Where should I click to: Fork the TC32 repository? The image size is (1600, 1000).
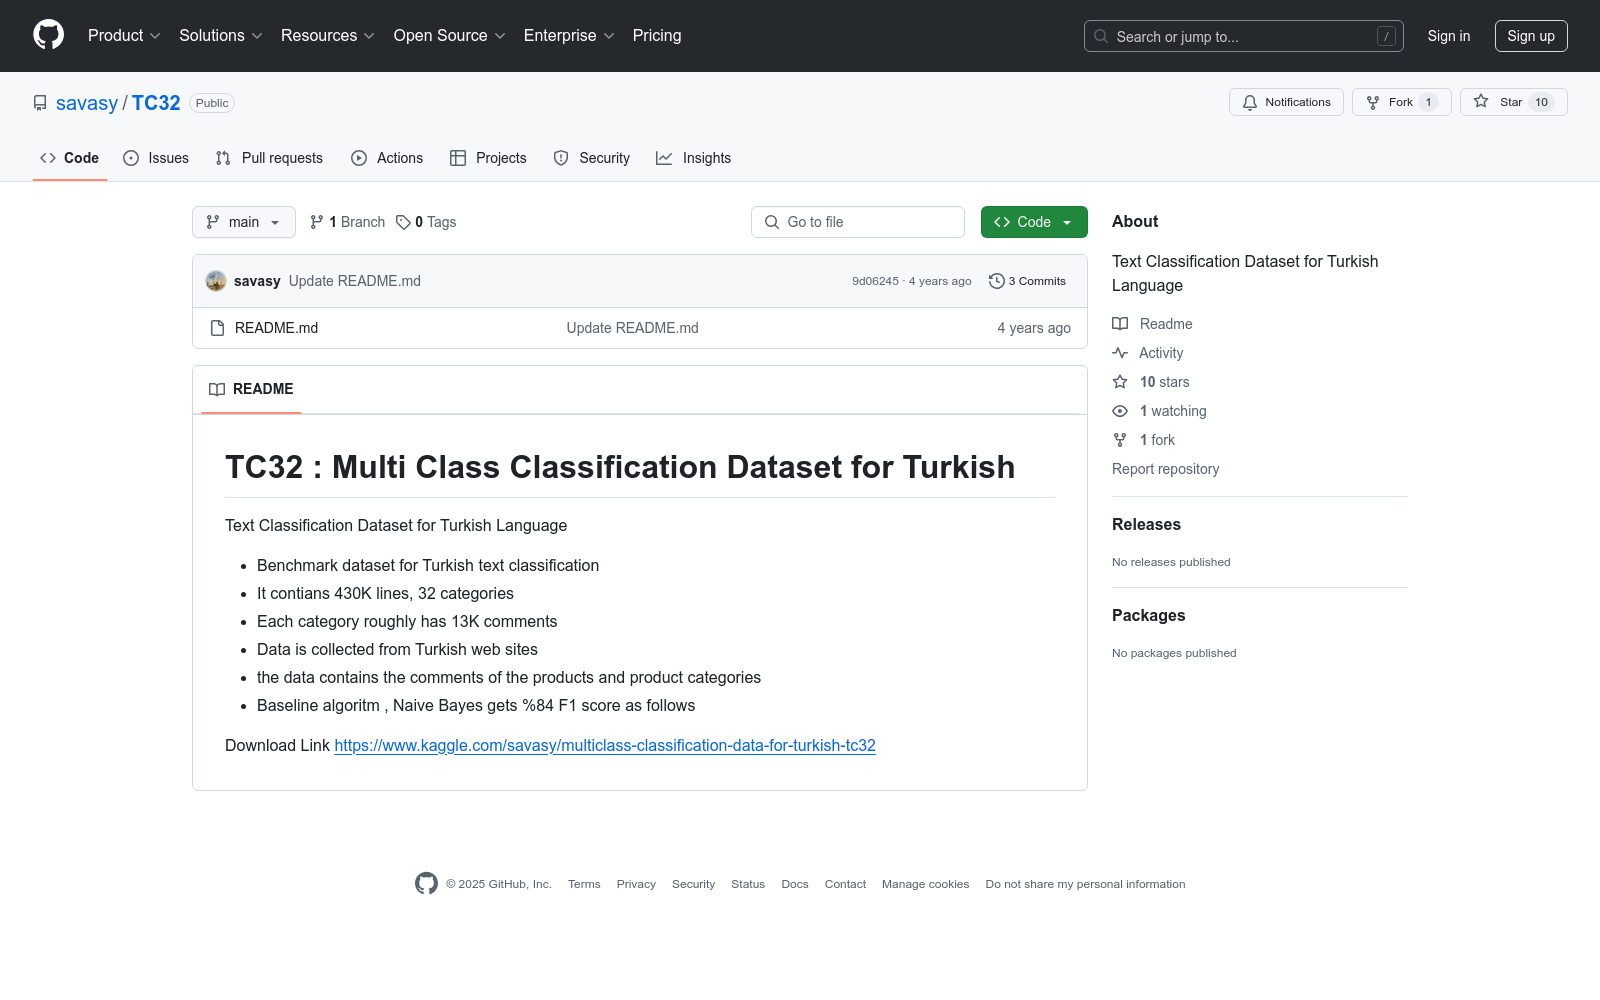(x=1402, y=102)
